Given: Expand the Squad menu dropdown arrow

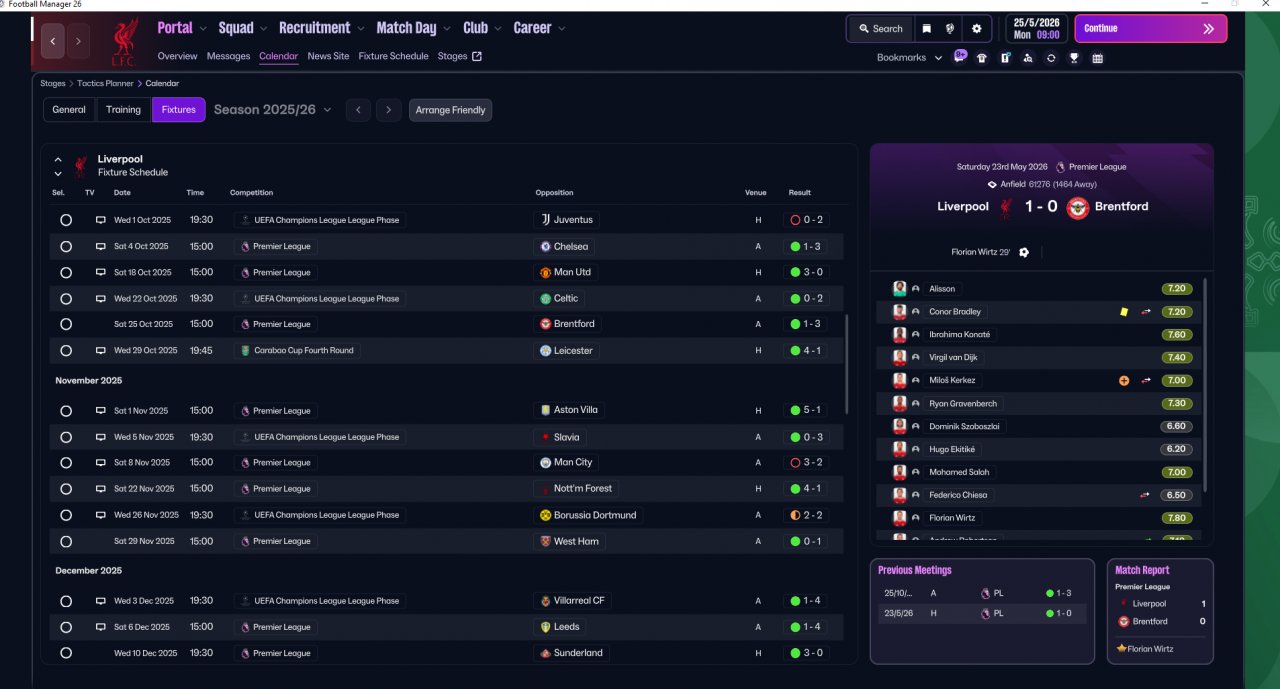Looking at the screenshot, I should pyautogui.click(x=265, y=29).
